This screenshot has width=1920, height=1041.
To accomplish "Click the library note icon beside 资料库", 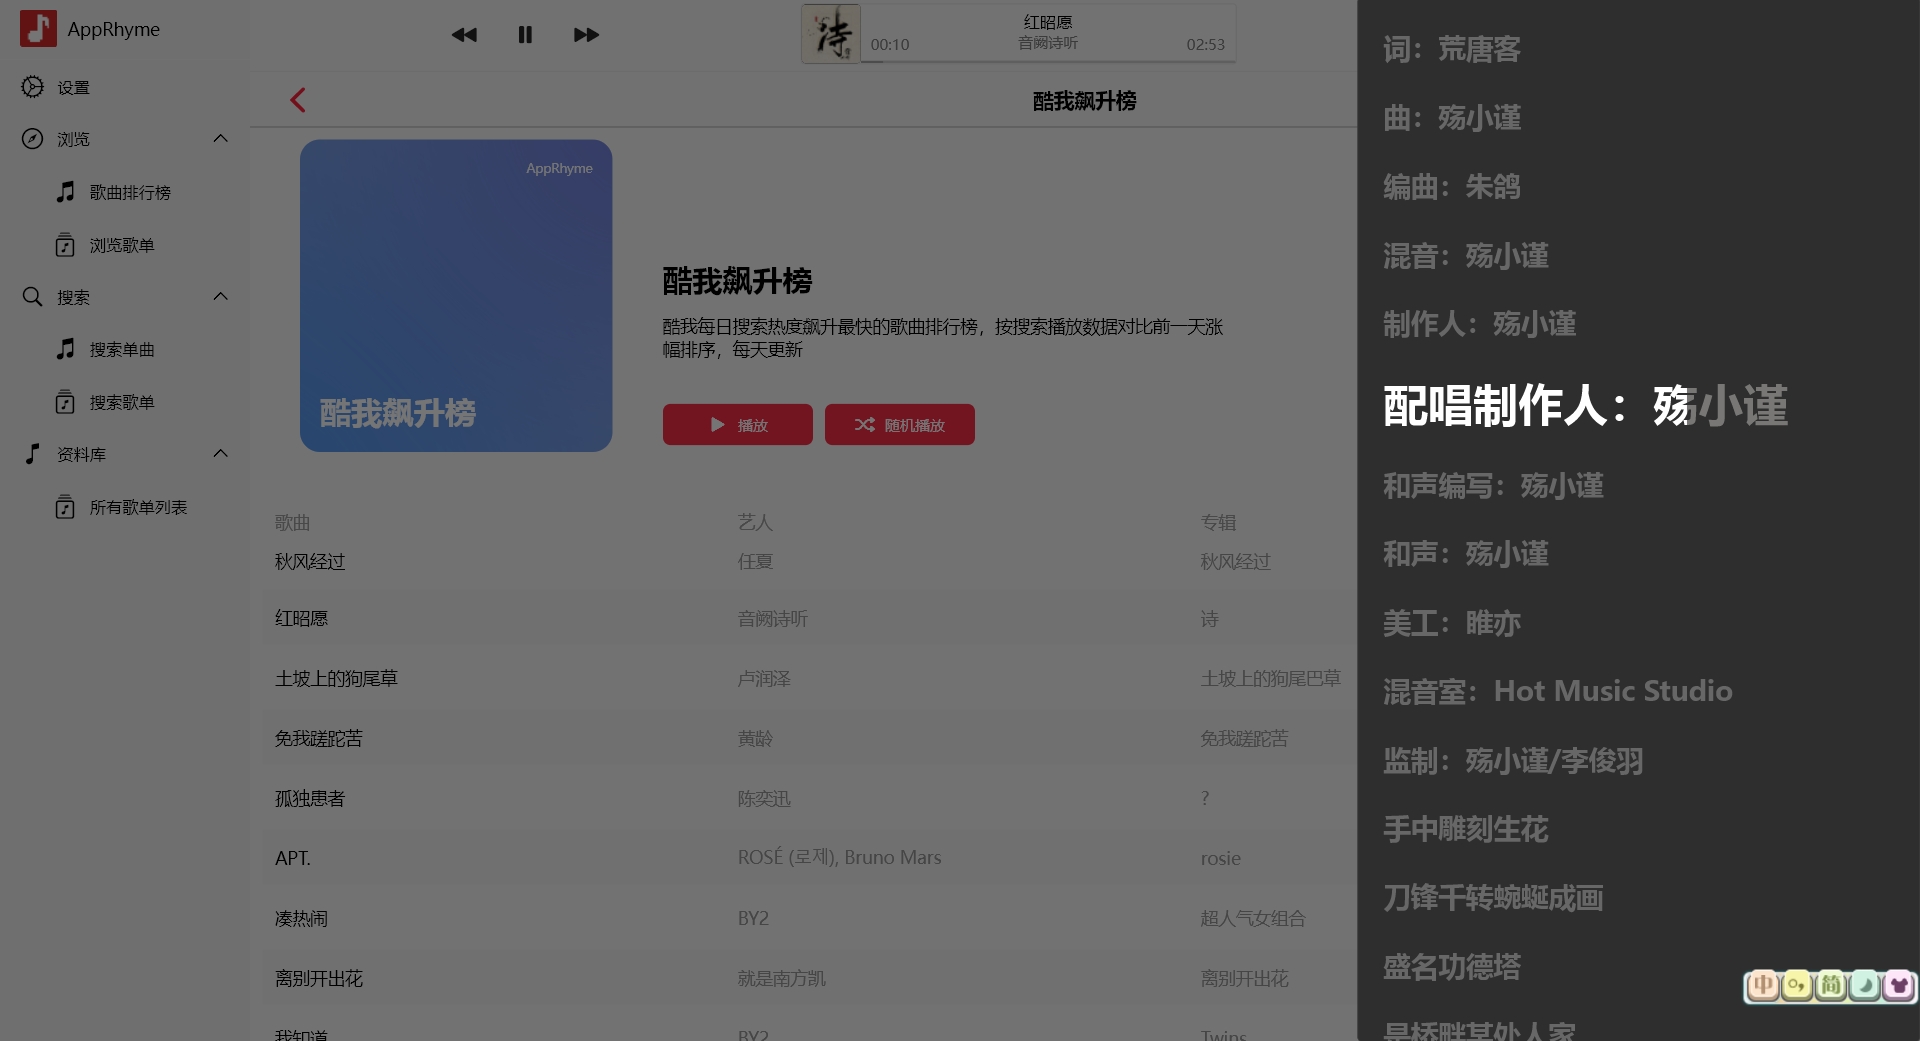I will tap(33, 454).
